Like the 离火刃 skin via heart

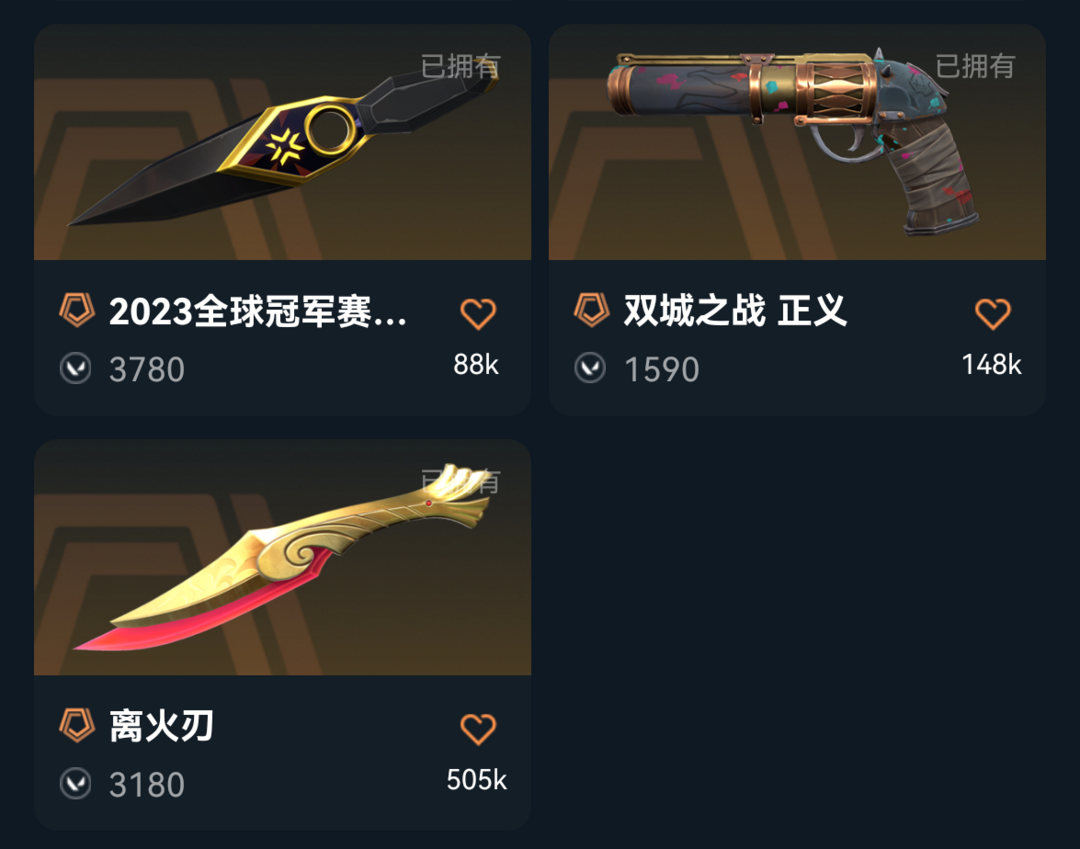477,729
